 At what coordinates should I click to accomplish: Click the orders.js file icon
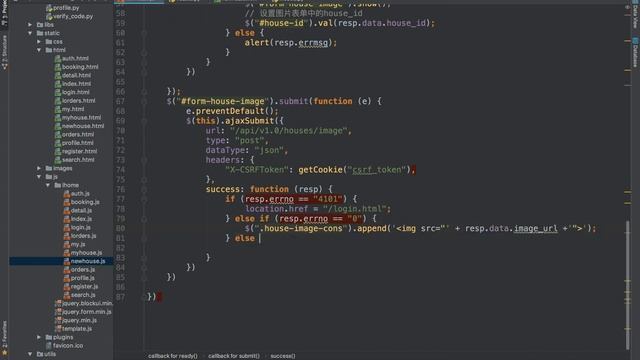pos(67,269)
